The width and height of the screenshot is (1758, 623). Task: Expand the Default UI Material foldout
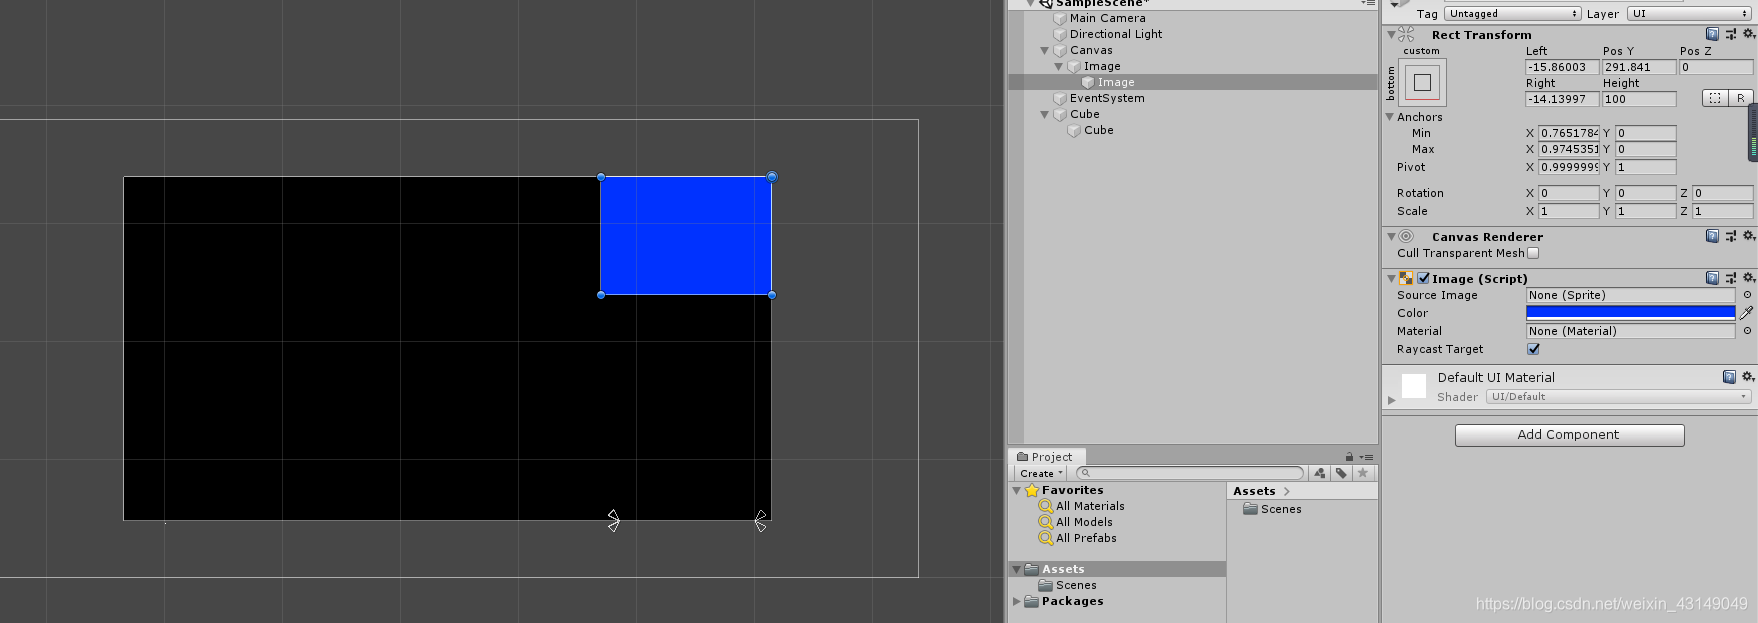[x=1391, y=400]
